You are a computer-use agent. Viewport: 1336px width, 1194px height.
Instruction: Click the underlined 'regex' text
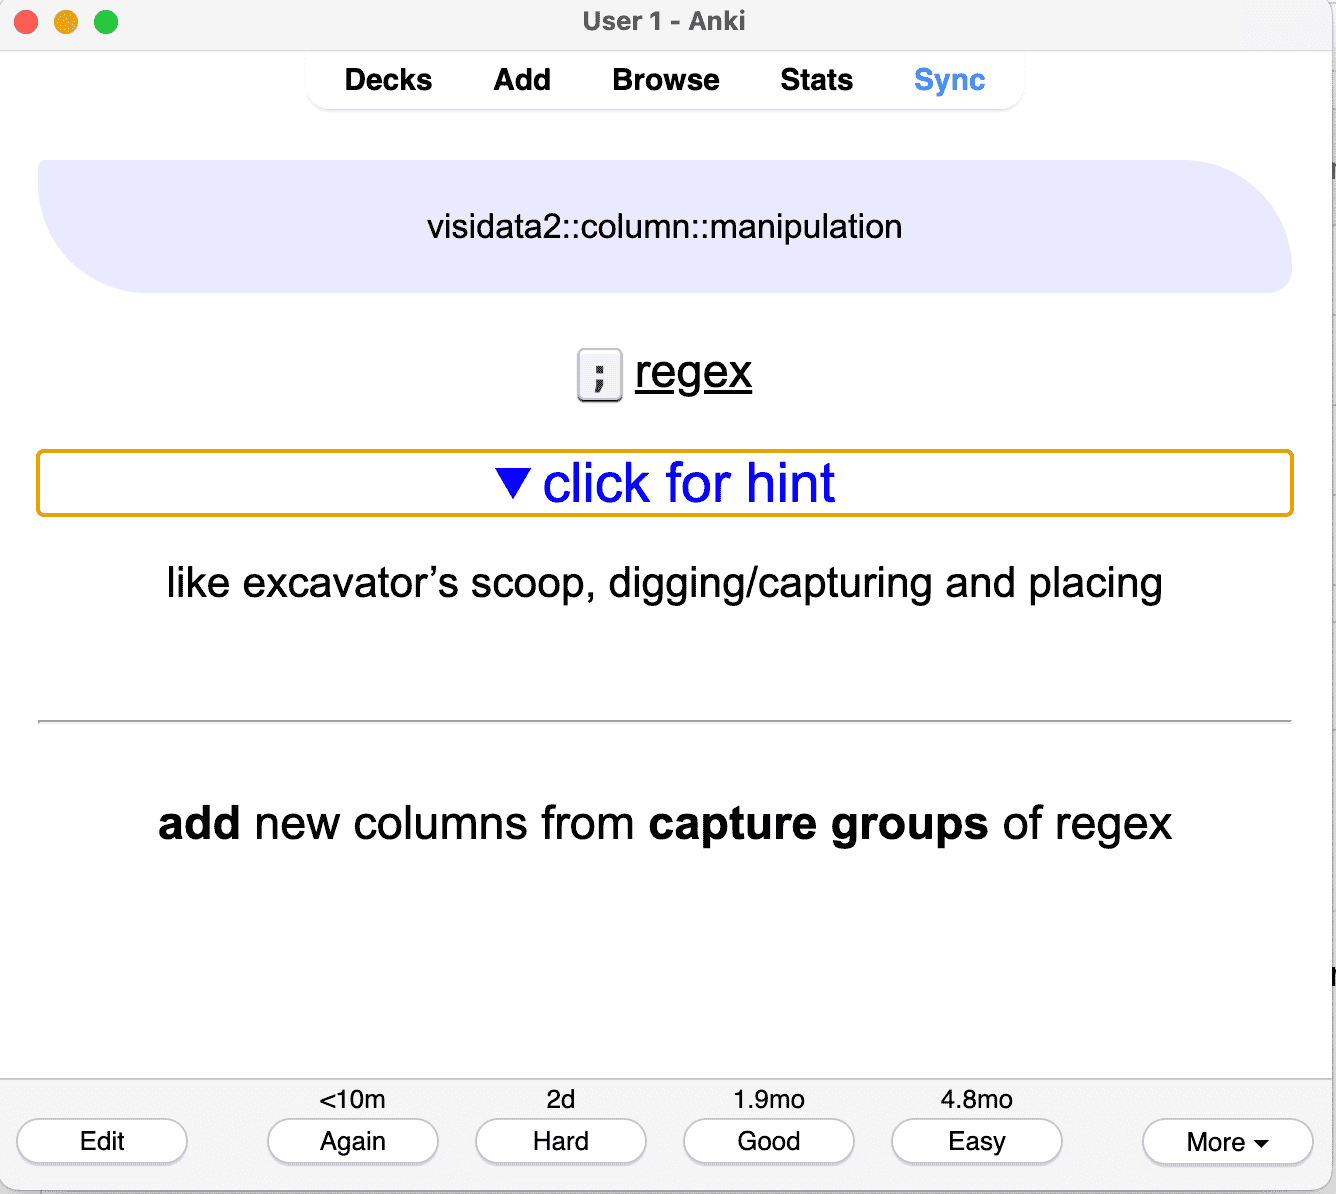point(693,373)
